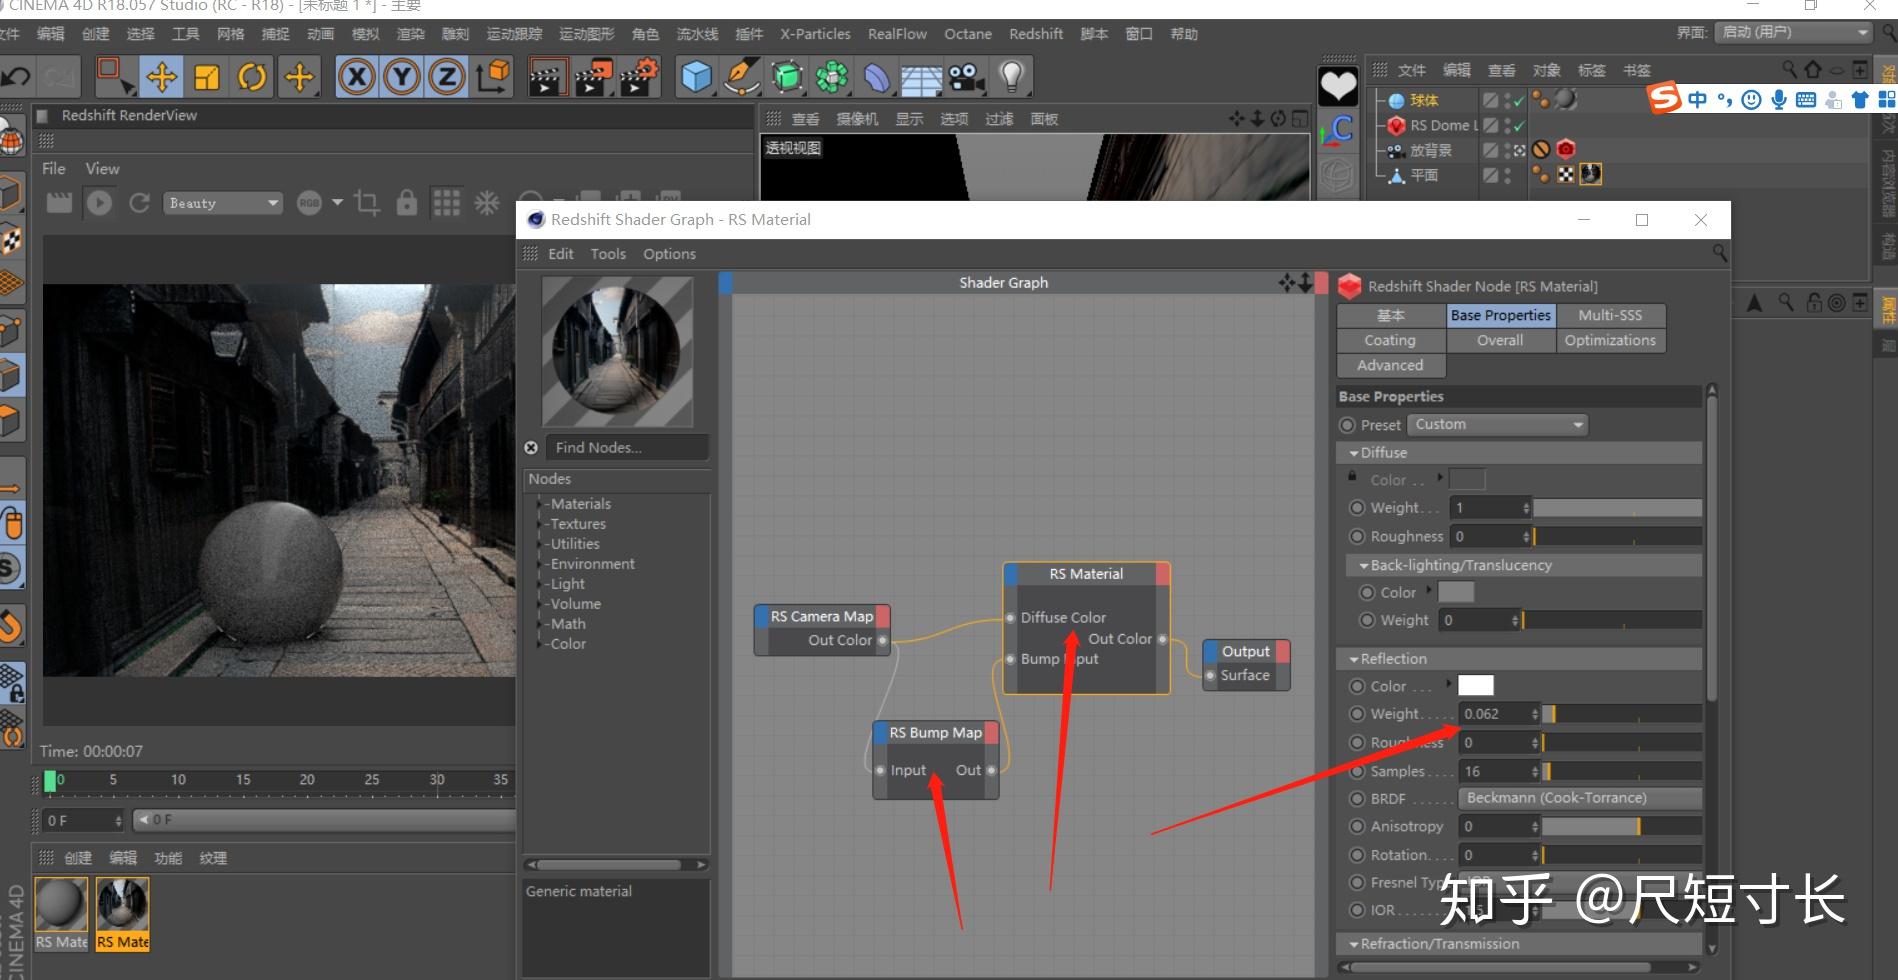
Task: Select the Rotate tool in the toolbar
Action: coord(251,76)
